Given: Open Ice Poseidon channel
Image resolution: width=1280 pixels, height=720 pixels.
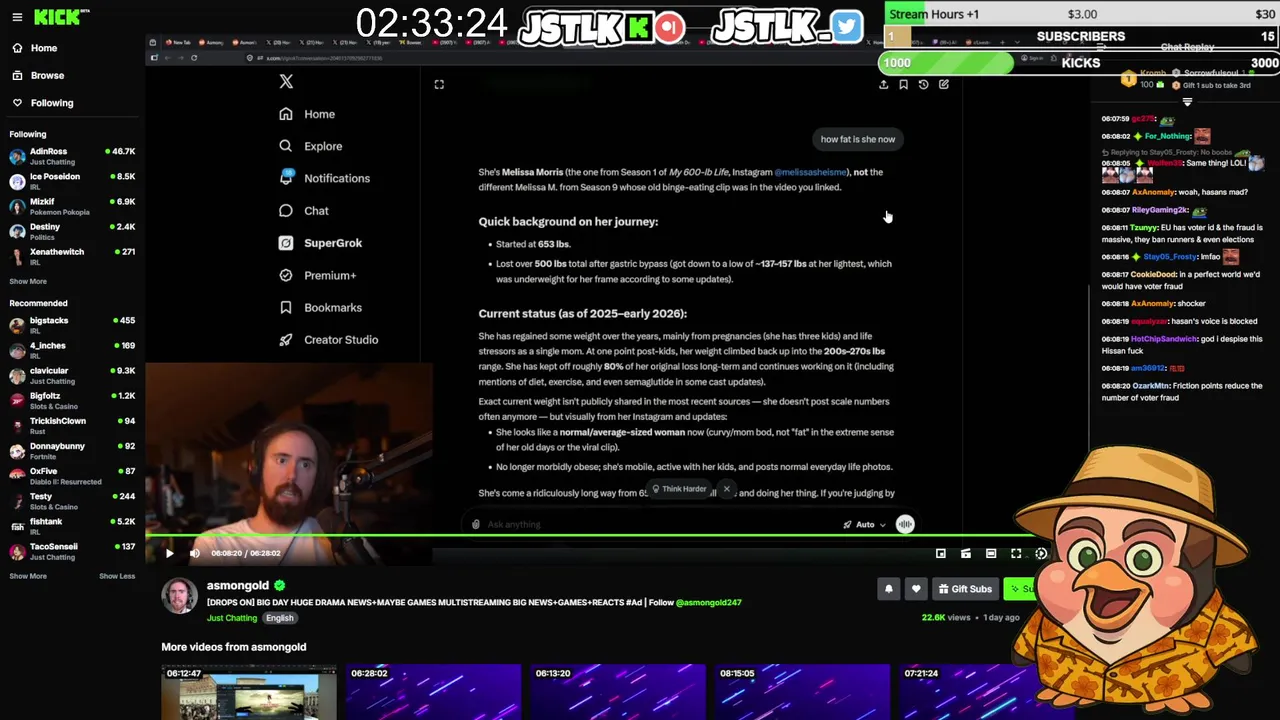Looking at the screenshot, I should [72, 181].
